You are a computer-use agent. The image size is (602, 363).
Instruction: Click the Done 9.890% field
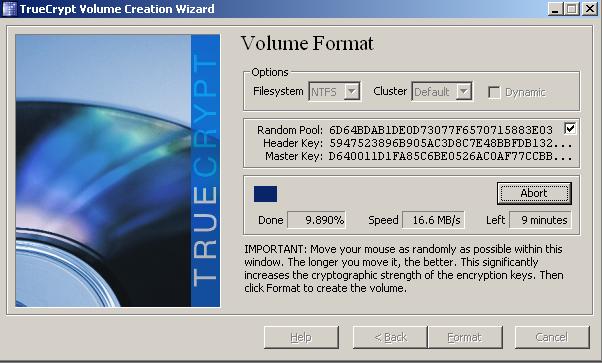[x=316, y=220]
